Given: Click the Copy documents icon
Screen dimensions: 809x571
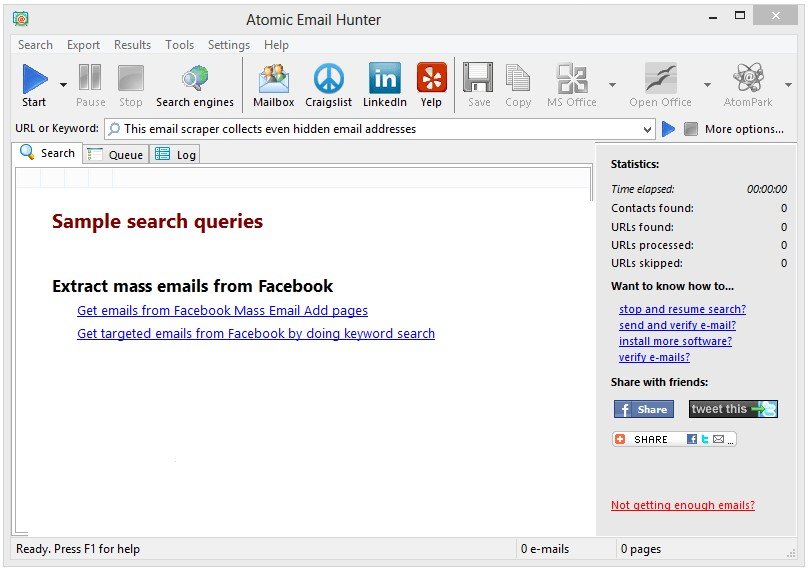Looking at the screenshot, I should click(518, 78).
